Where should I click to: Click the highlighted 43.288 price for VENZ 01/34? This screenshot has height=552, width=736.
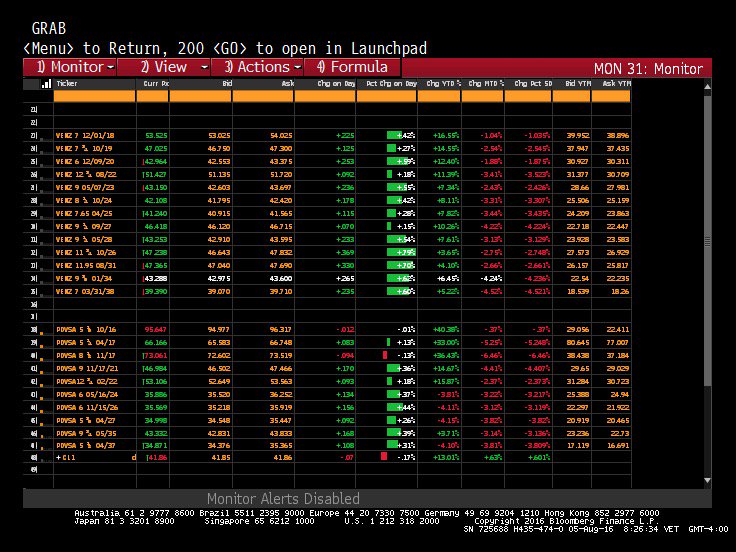(x=156, y=279)
